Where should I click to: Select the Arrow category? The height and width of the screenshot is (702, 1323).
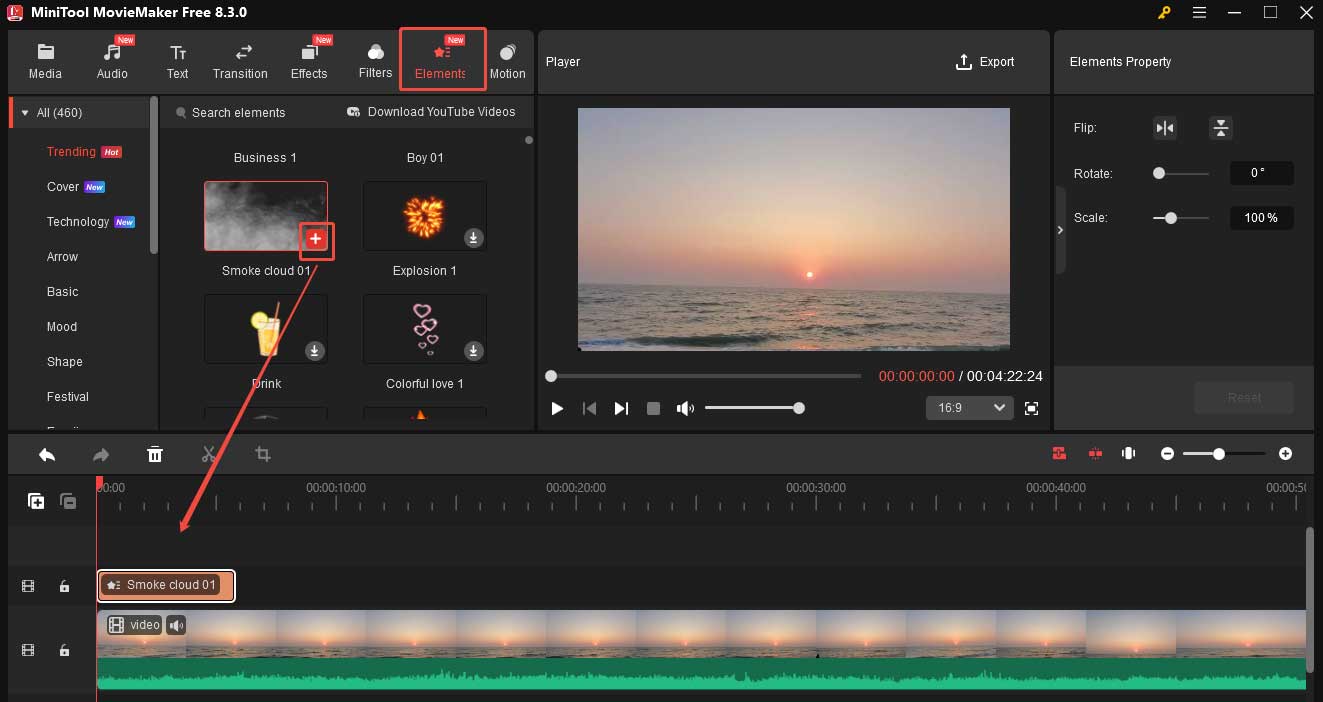(x=62, y=257)
